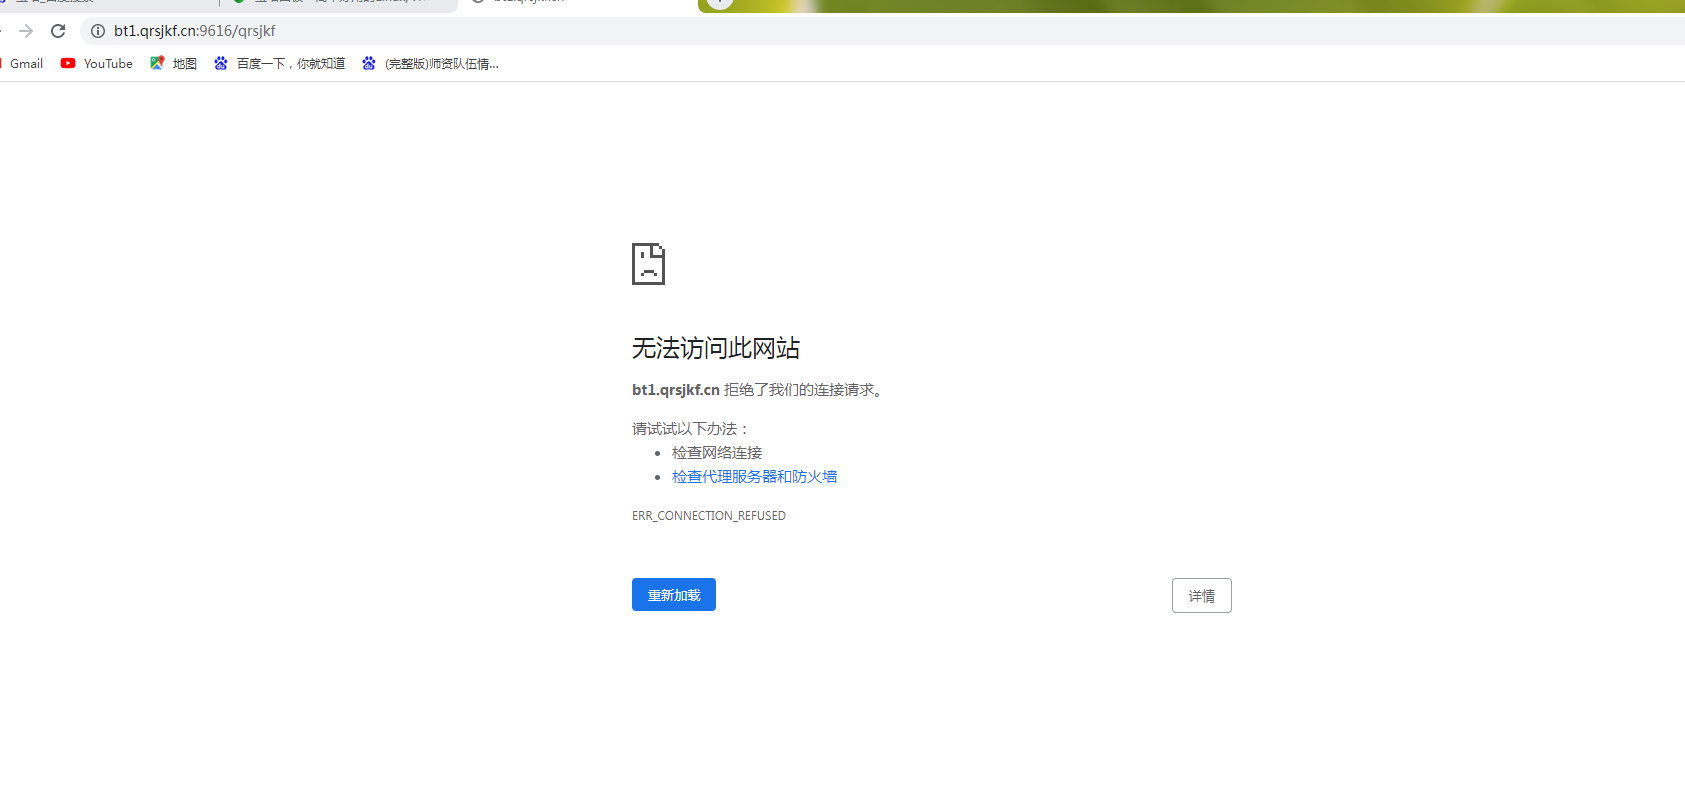The width and height of the screenshot is (1685, 786).
Task: Click the ERR_CONNECTION_REFUSED error code text
Action: tap(708, 516)
